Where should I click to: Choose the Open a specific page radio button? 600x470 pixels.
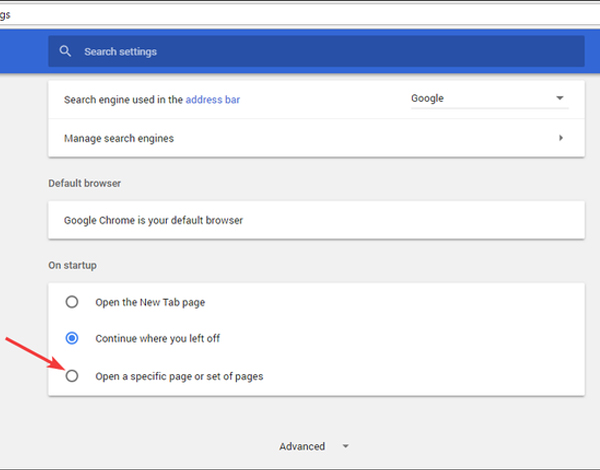pos(71,376)
